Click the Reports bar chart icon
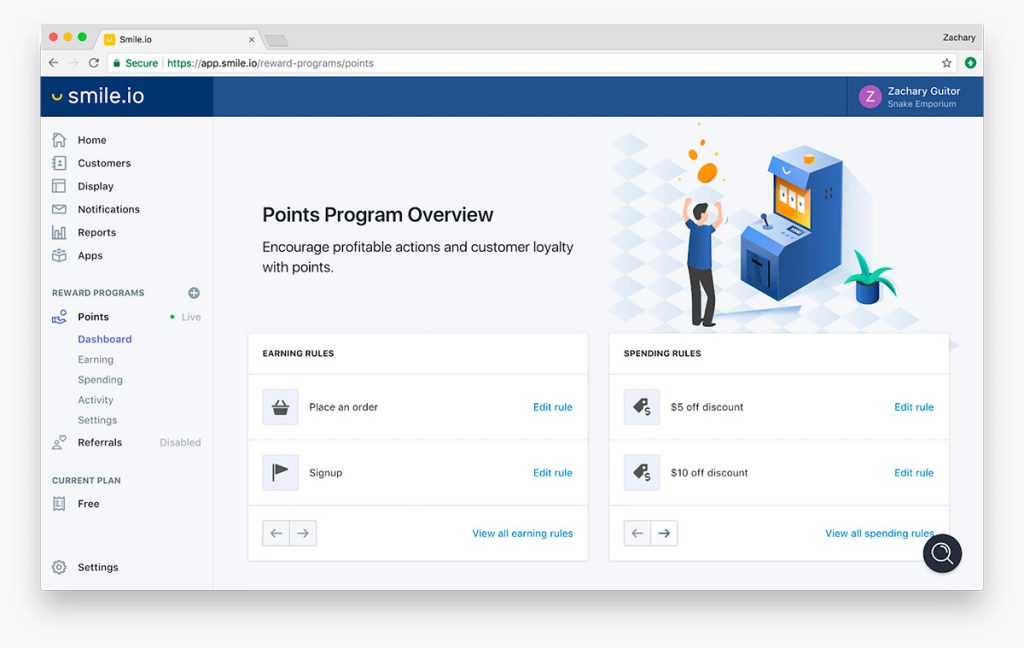This screenshot has width=1024, height=648. [x=59, y=232]
